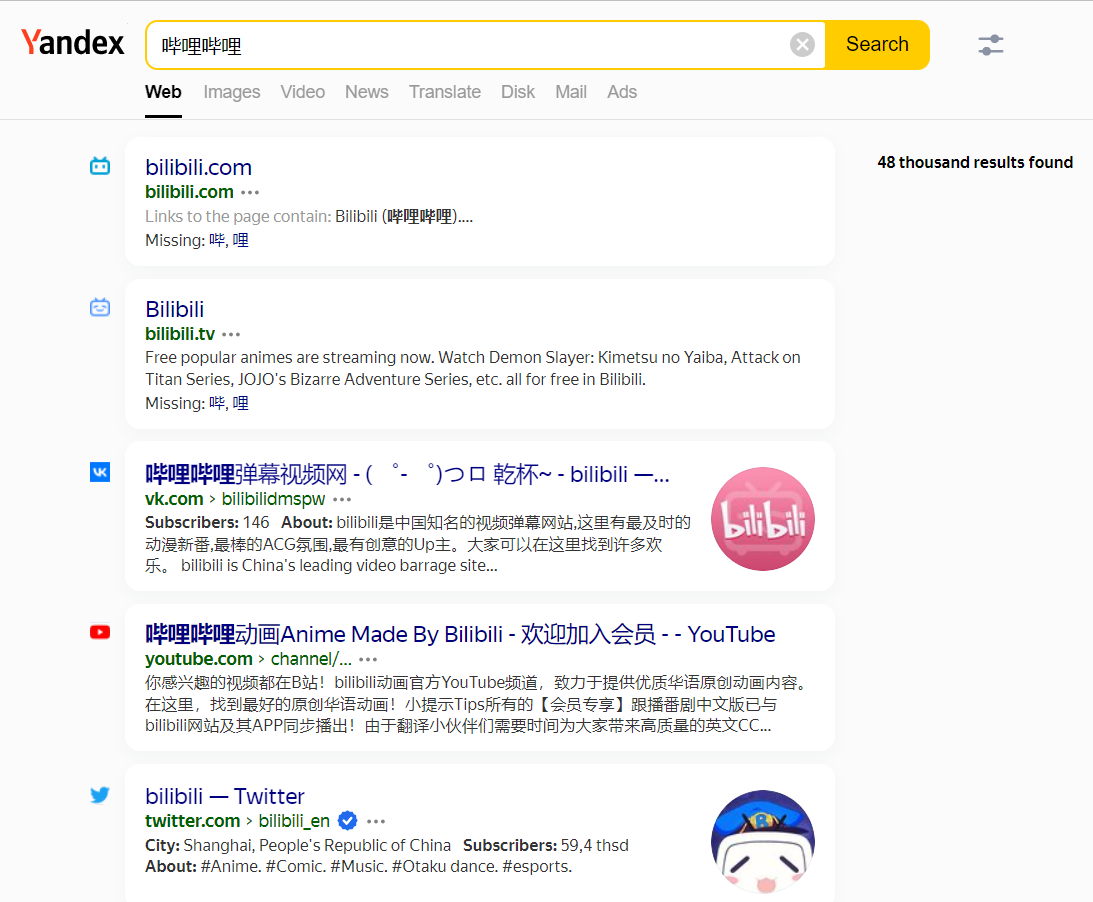Click the green bilibili.tv URL
The width and height of the screenshot is (1093, 902).
(180, 334)
